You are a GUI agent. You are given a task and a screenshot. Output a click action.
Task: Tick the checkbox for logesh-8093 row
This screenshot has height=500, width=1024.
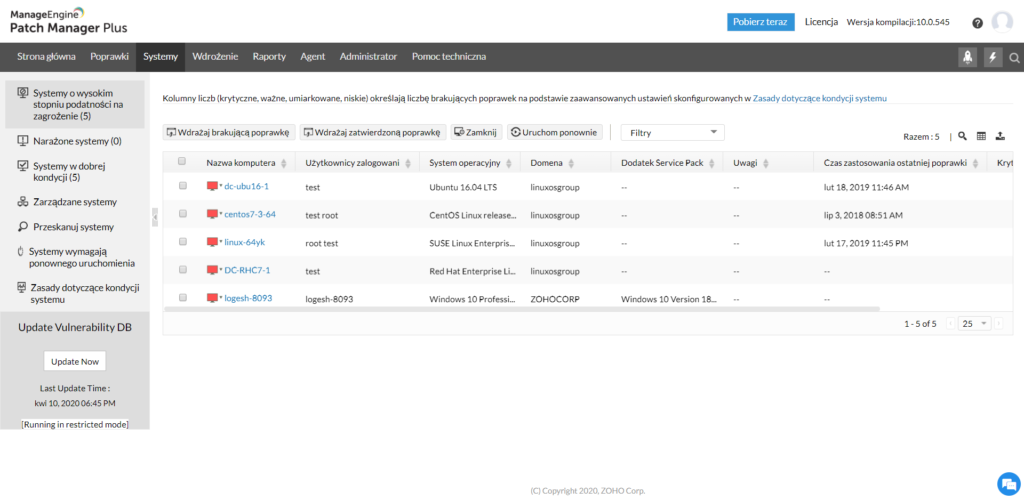(182, 298)
